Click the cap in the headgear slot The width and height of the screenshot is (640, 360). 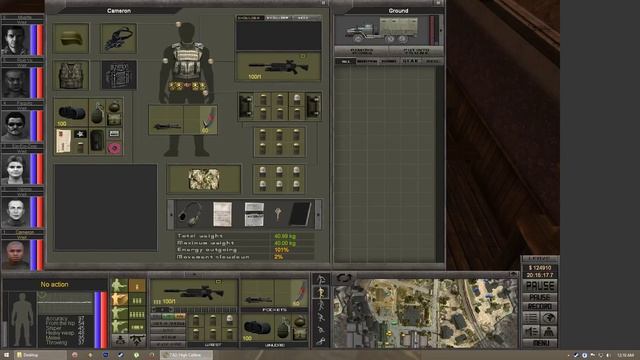click(71, 39)
